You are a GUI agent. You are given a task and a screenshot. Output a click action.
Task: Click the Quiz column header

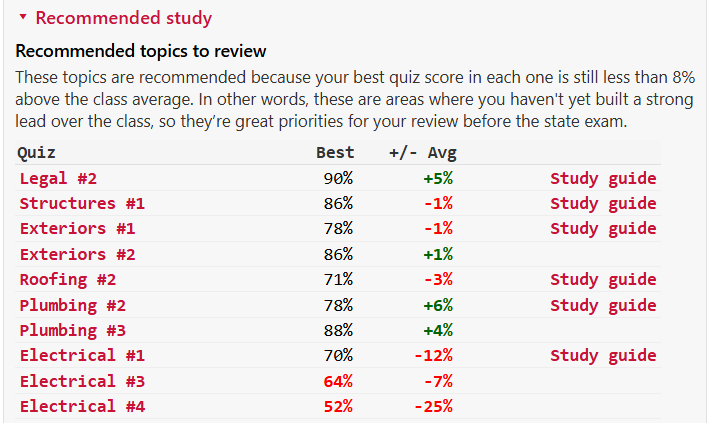[37, 153]
